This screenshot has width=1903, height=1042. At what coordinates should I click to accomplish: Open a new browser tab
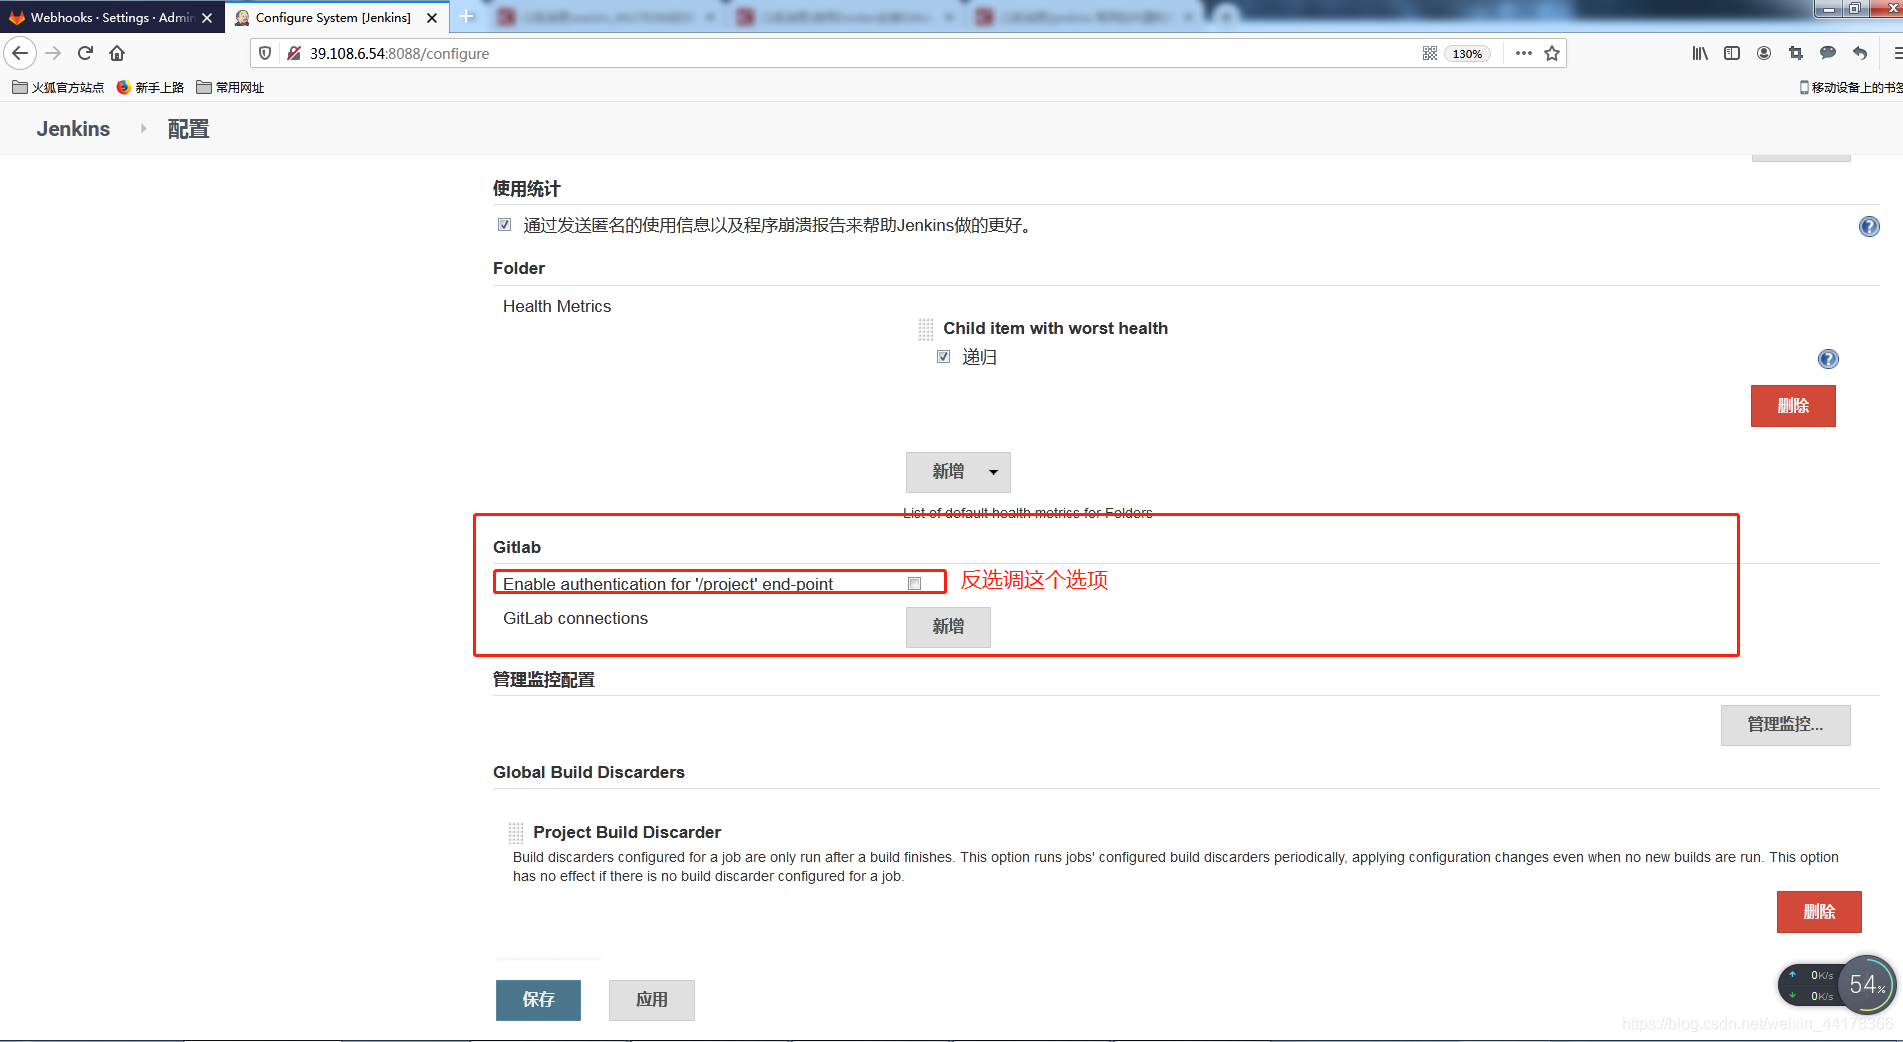click(x=466, y=17)
